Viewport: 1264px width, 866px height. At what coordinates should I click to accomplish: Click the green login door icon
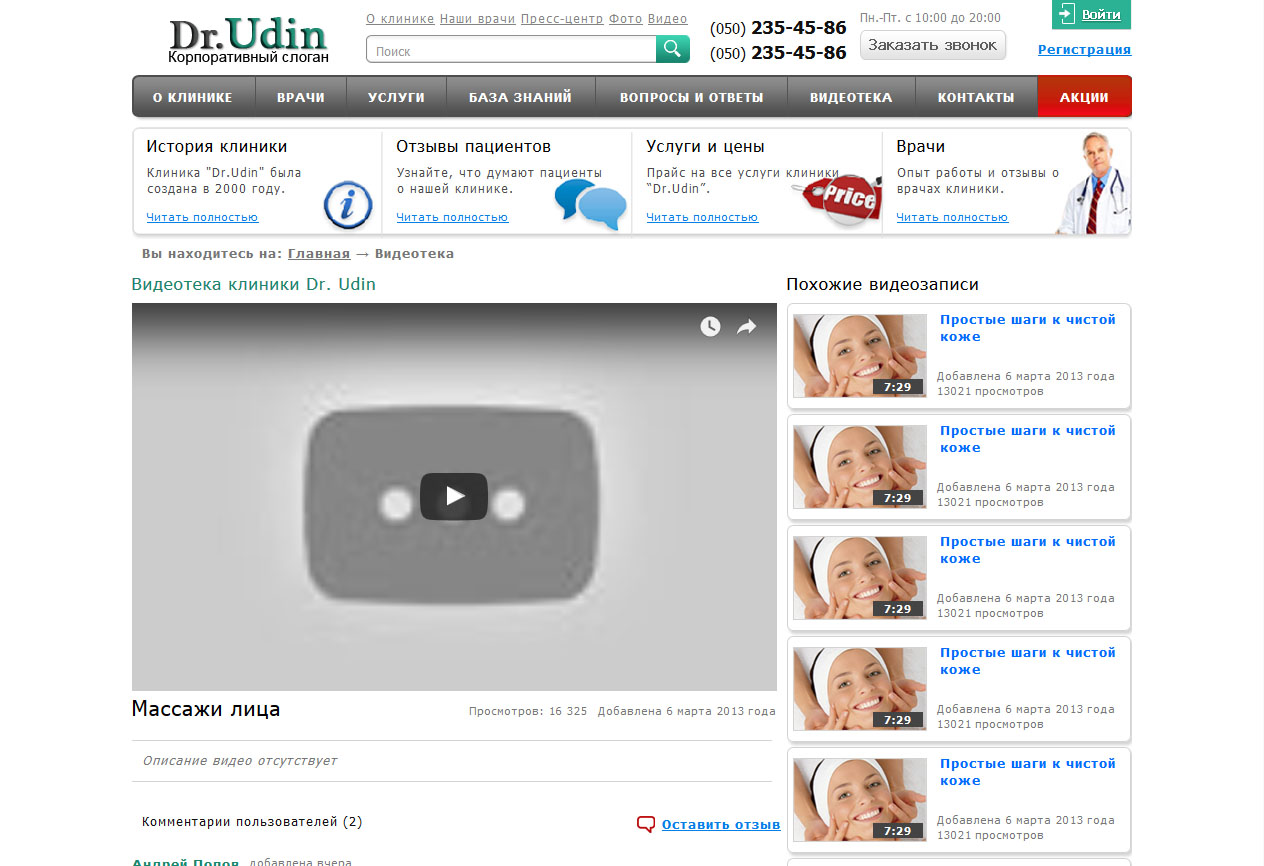point(1066,14)
